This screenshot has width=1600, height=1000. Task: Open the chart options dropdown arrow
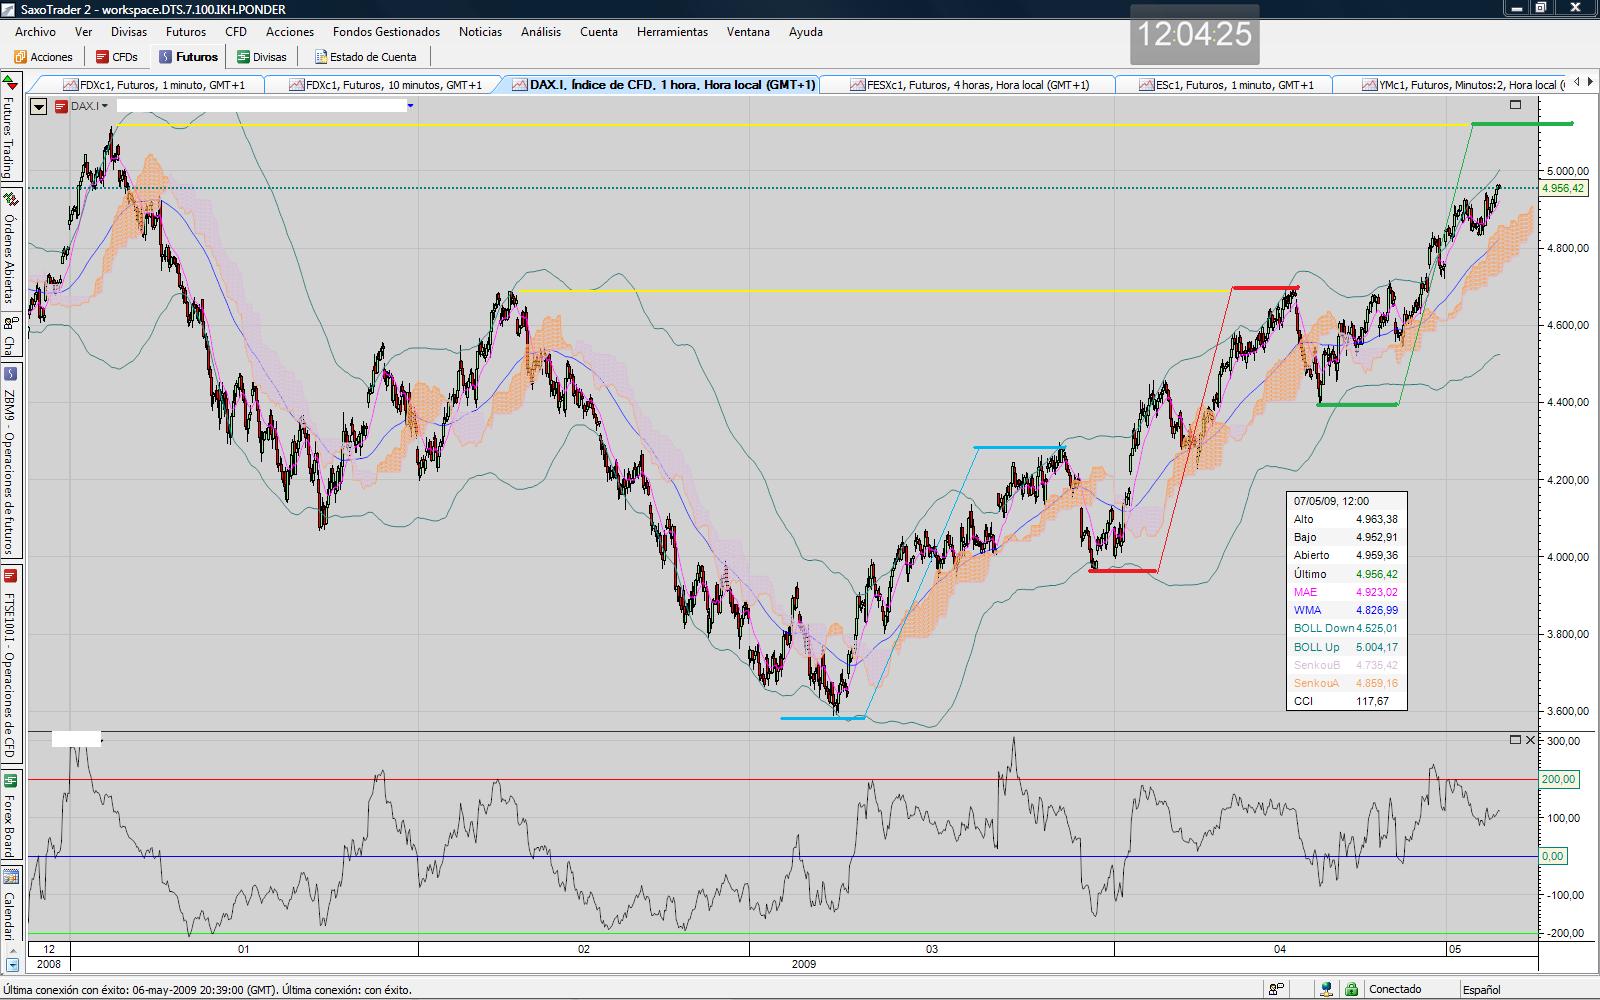coord(38,106)
